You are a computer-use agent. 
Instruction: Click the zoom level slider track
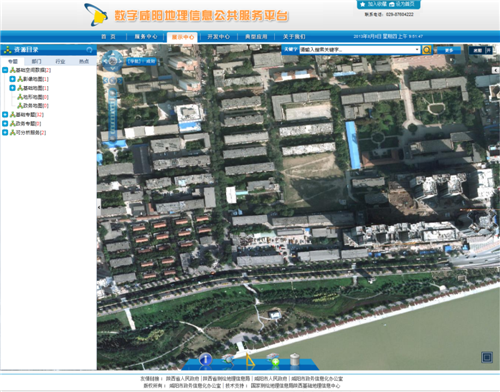(x=113, y=115)
